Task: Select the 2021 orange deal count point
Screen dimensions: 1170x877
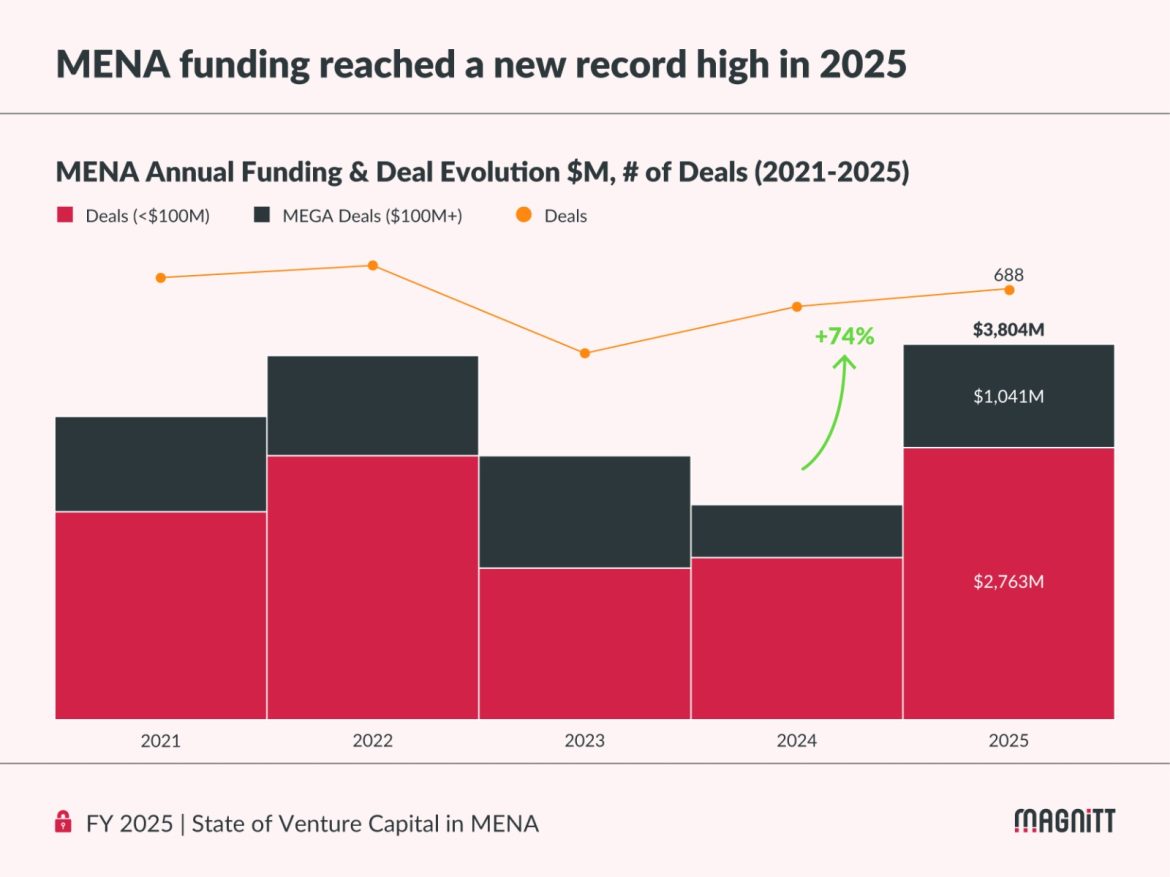Action: tap(161, 277)
